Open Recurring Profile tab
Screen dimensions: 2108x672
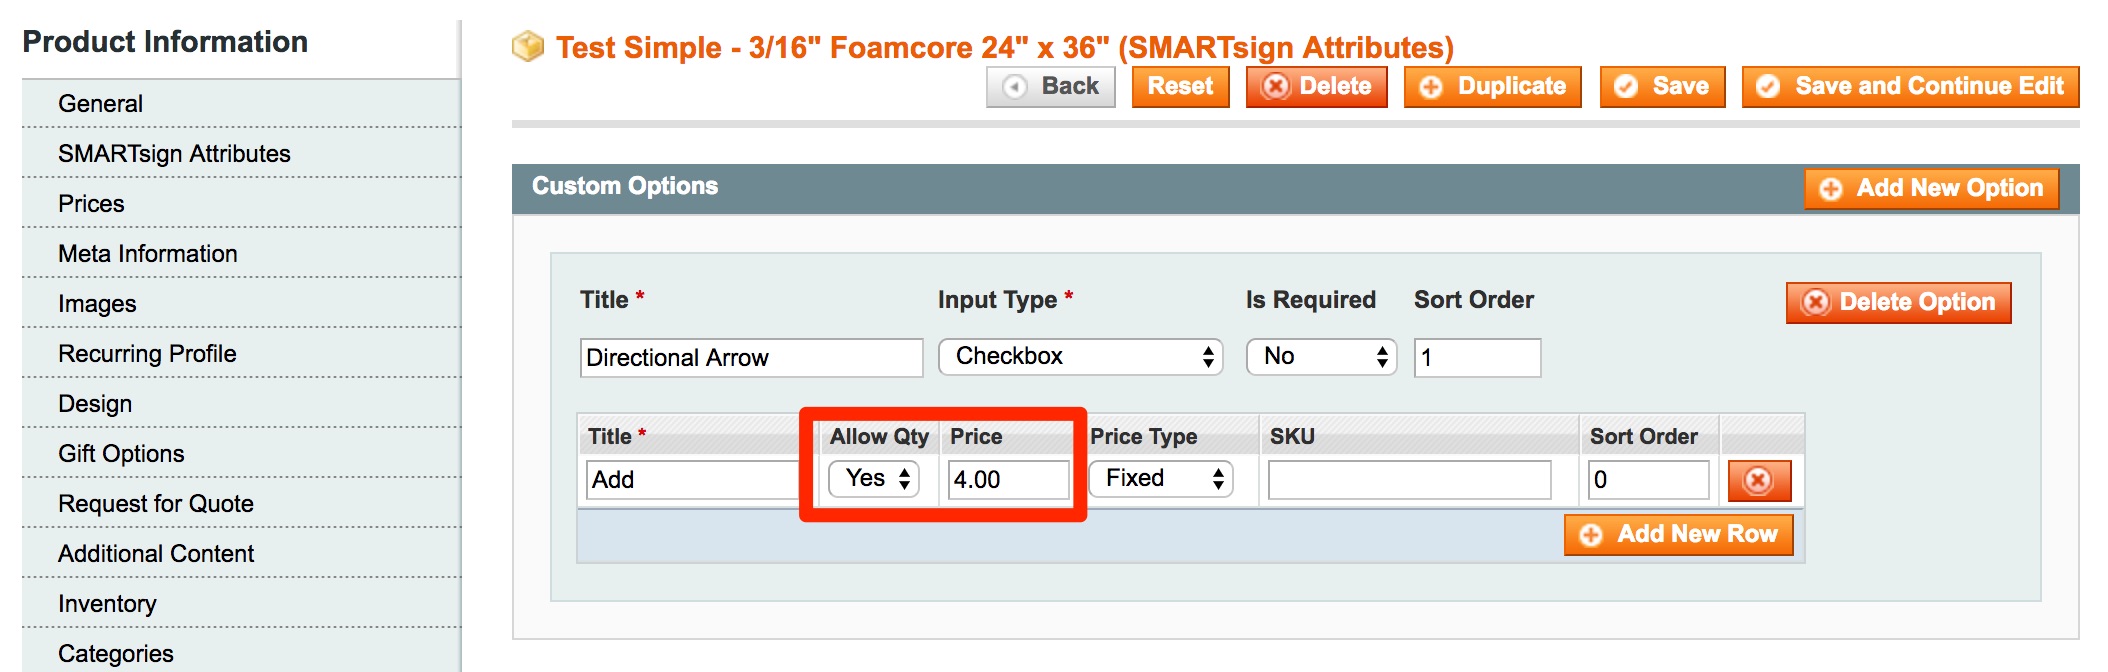coord(241,354)
